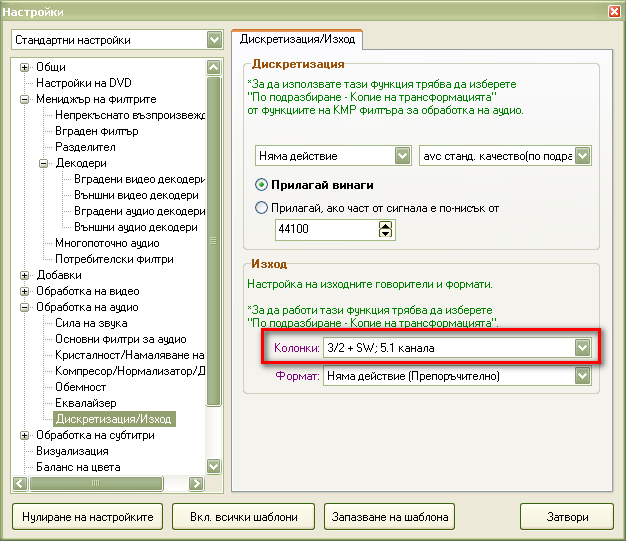Viewport: 626px width, 541px height.
Task: Open 'Няма действие' resampling dropdown
Action: 402,156
